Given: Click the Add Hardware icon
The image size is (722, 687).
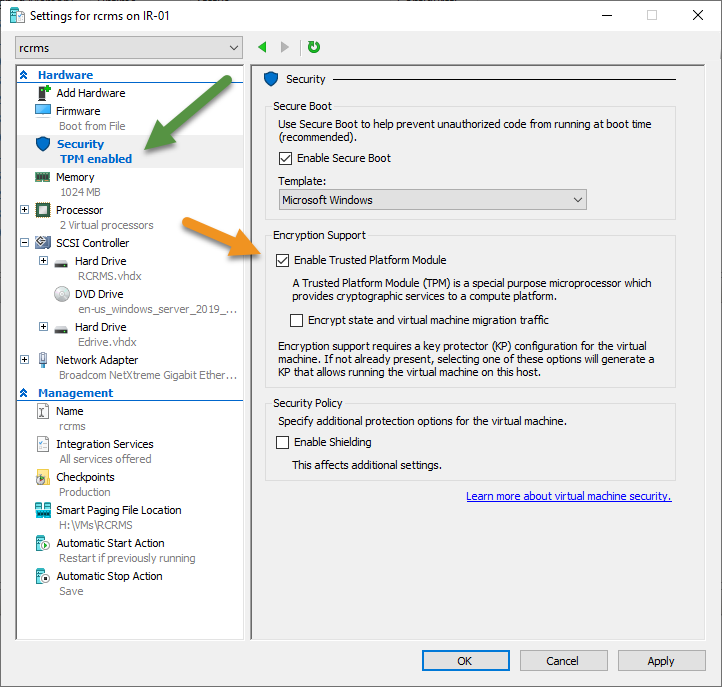Looking at the screenshot, I should (x=43, y=93).
